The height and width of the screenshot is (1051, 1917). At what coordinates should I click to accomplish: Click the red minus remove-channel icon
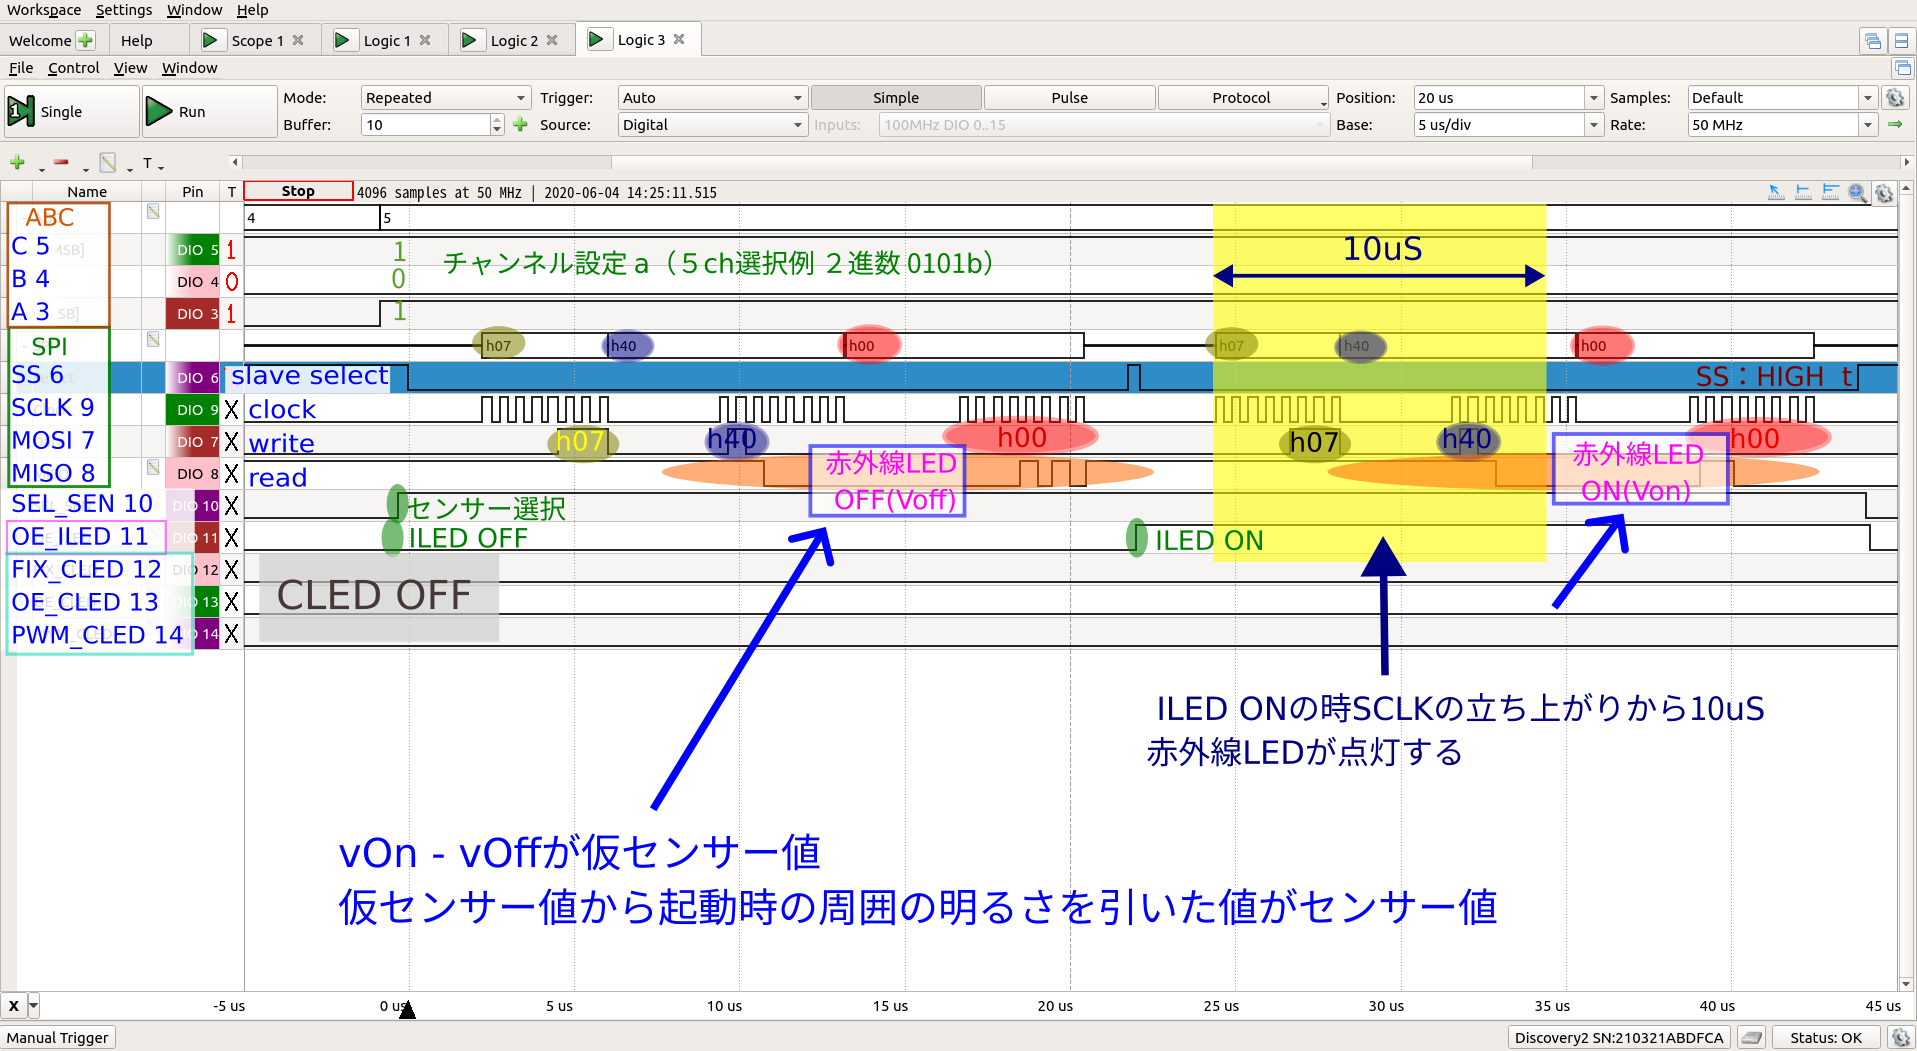(x=61, y=162)
